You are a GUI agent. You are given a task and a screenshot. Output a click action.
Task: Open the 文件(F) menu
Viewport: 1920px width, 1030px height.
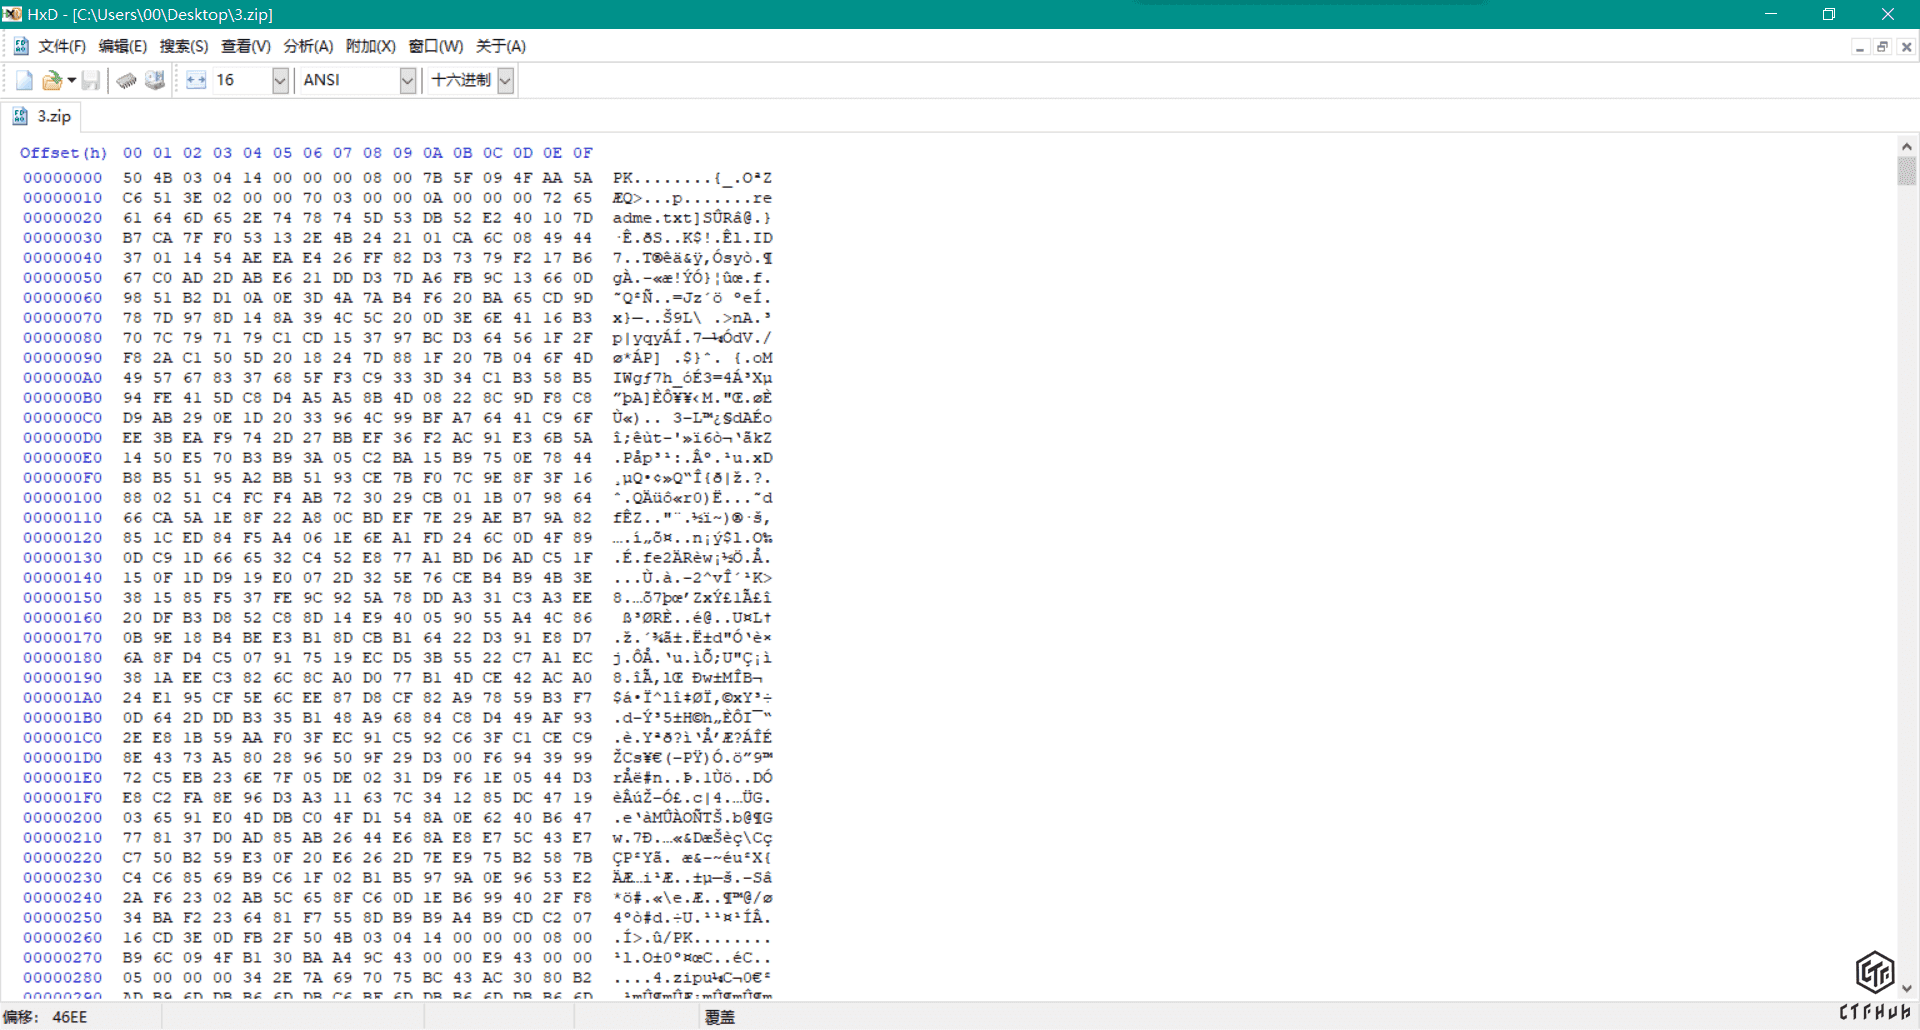(62, 46)
